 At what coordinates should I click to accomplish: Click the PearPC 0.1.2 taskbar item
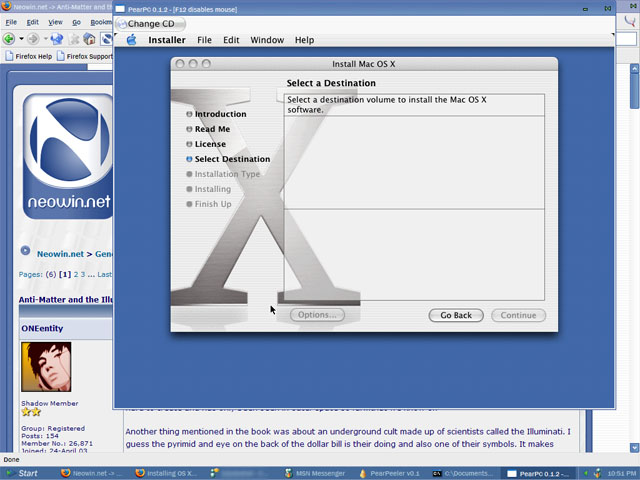pos(540,473)
